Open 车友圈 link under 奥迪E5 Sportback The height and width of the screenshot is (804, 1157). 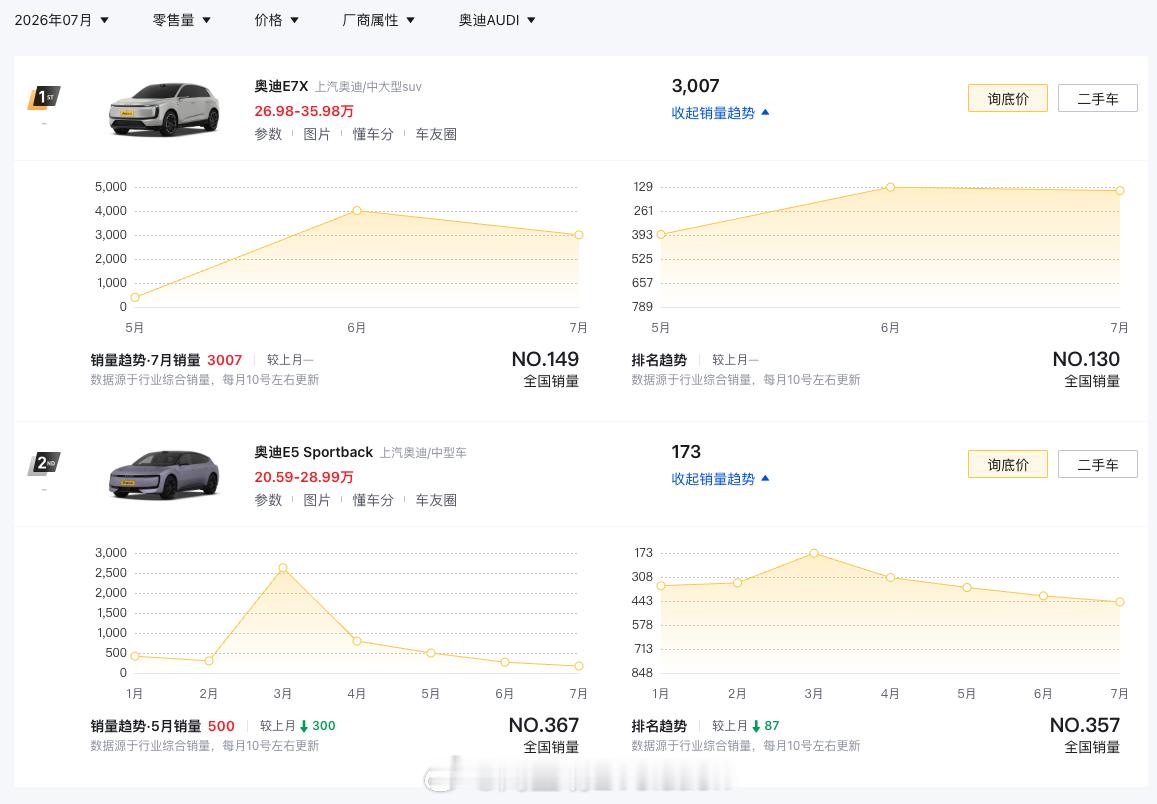coord(435,500)
